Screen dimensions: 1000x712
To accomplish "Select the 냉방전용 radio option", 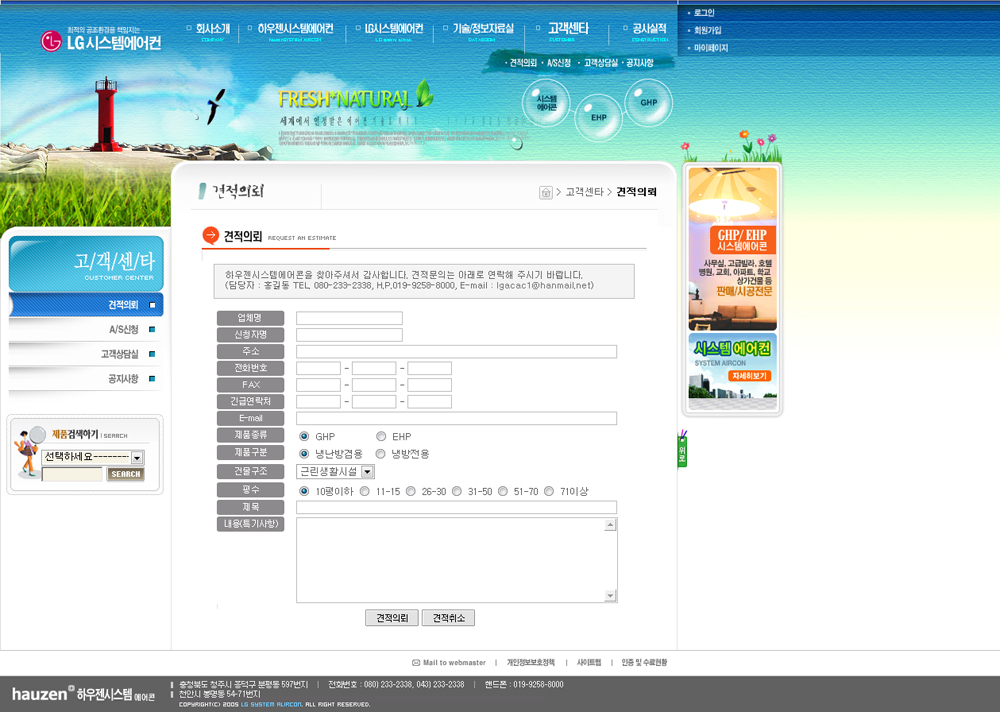I will click(381, 453).
